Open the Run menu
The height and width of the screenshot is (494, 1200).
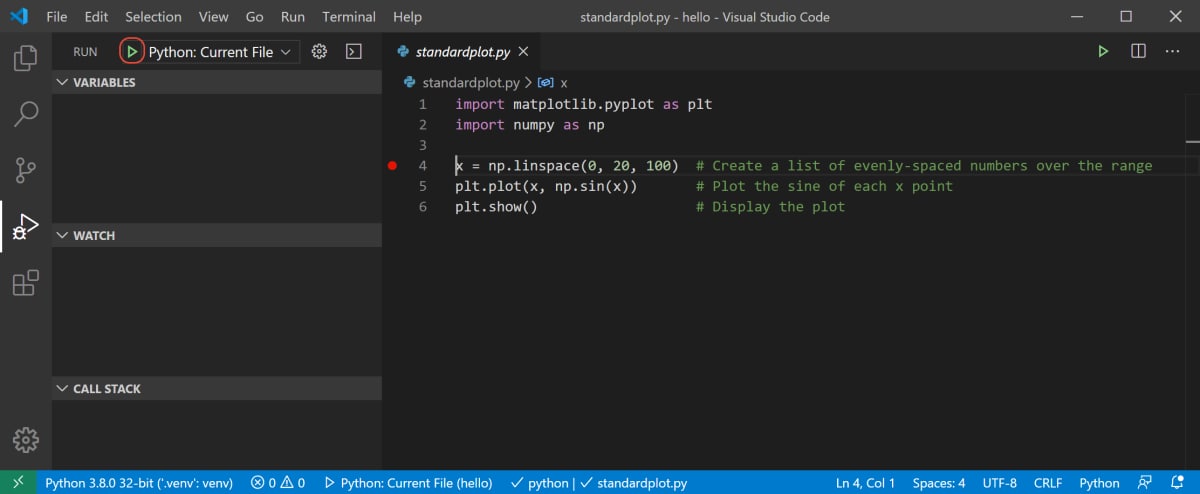[x=293, y=17]
